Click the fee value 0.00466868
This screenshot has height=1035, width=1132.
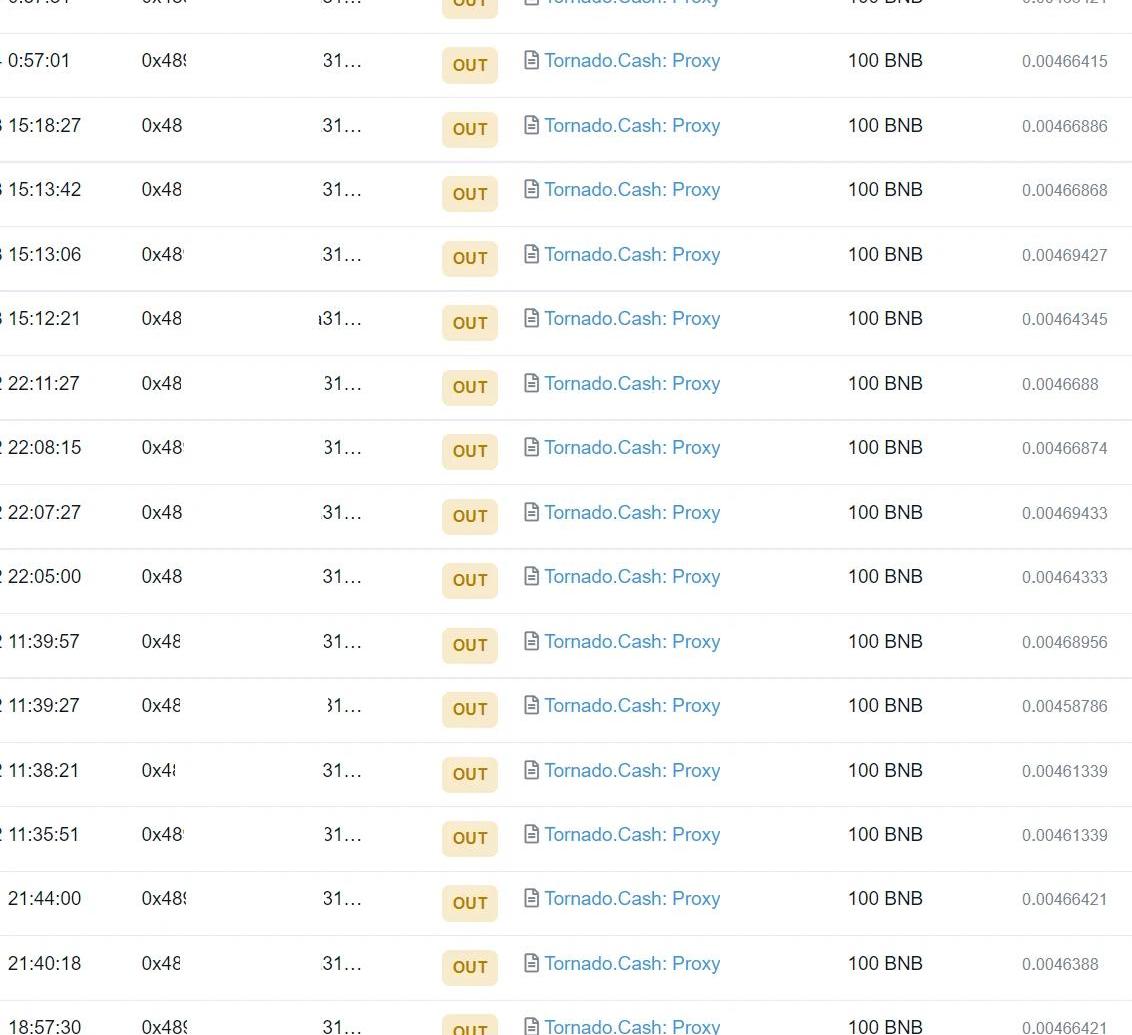1064,191
